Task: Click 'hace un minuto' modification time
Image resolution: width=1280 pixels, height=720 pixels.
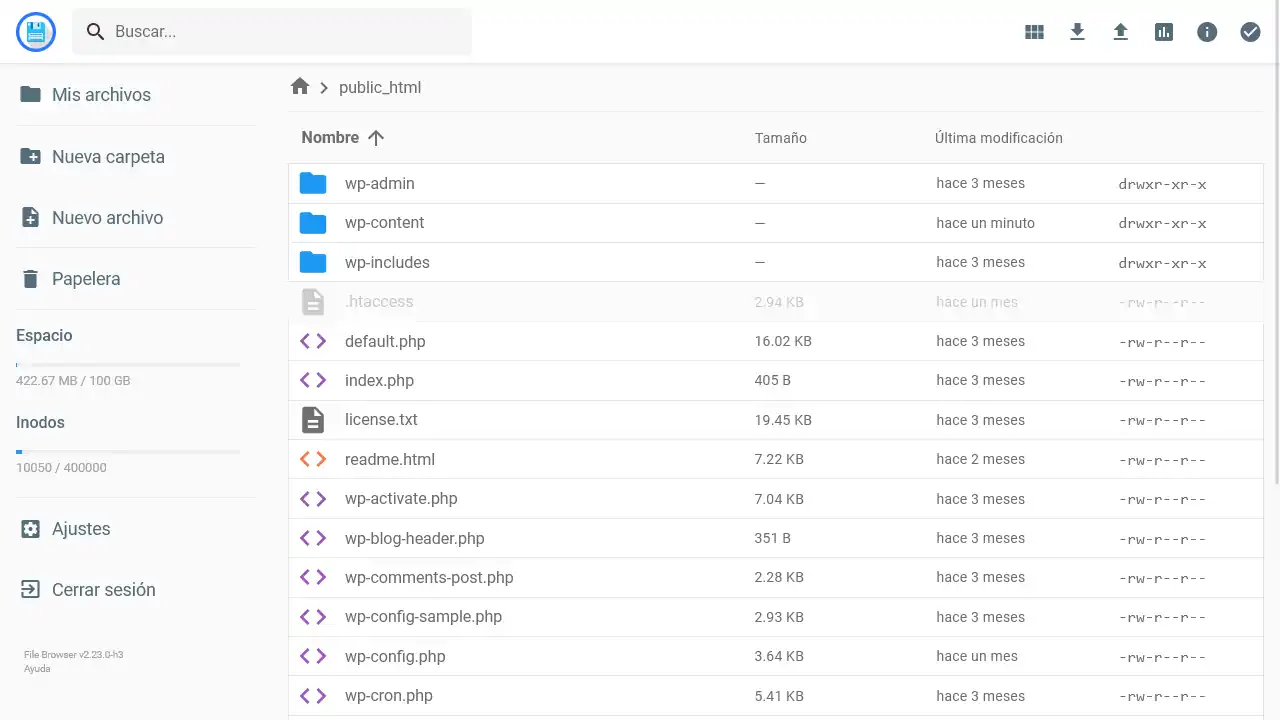Action: click(x=986, y=223)
